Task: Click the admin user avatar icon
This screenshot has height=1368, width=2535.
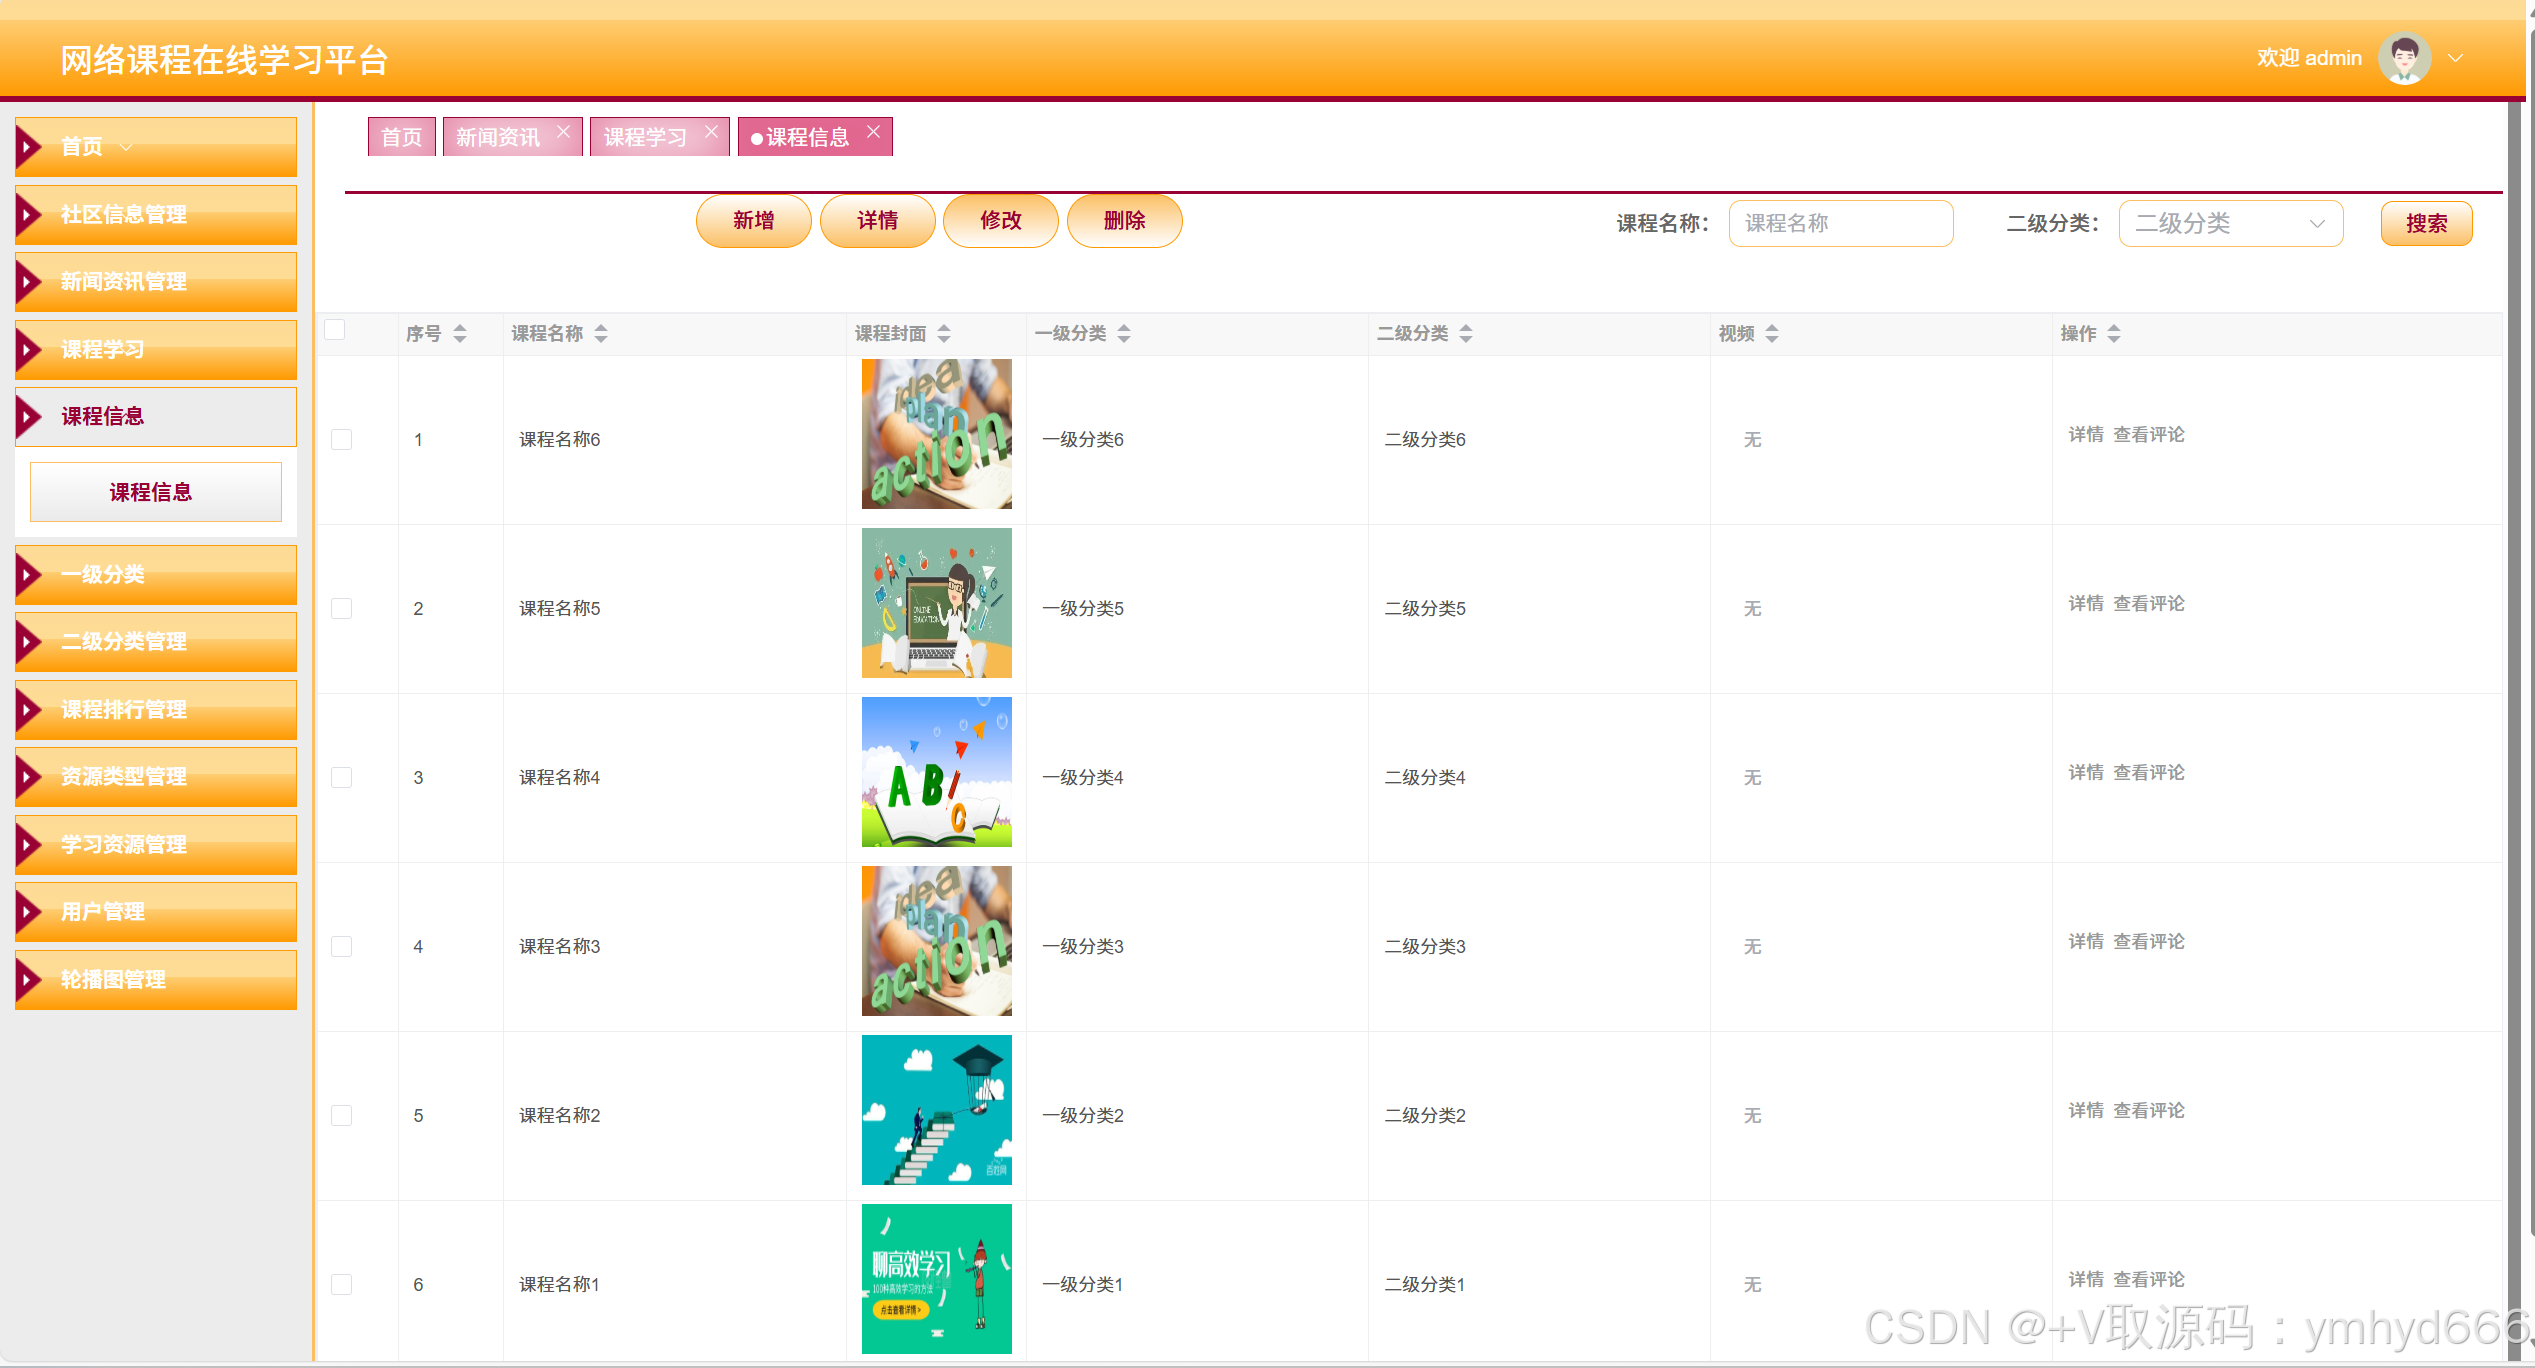Action: pos(2403,58)
